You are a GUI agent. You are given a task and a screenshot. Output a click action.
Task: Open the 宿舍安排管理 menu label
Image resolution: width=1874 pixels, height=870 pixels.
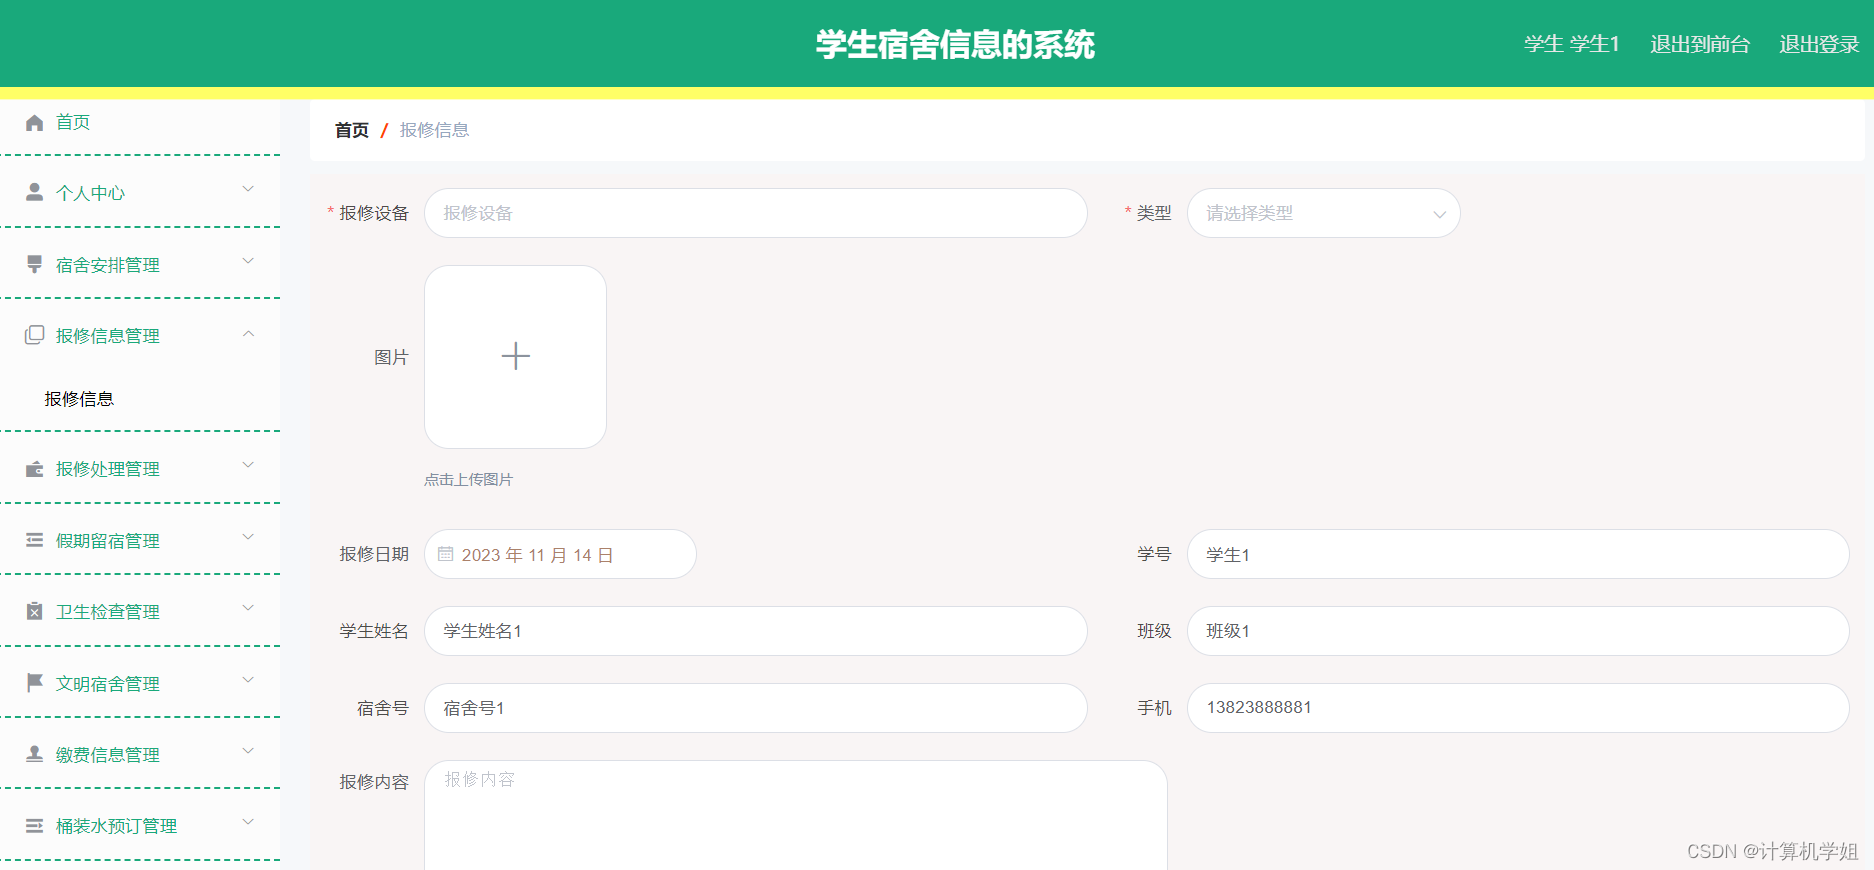coord(107,265)
